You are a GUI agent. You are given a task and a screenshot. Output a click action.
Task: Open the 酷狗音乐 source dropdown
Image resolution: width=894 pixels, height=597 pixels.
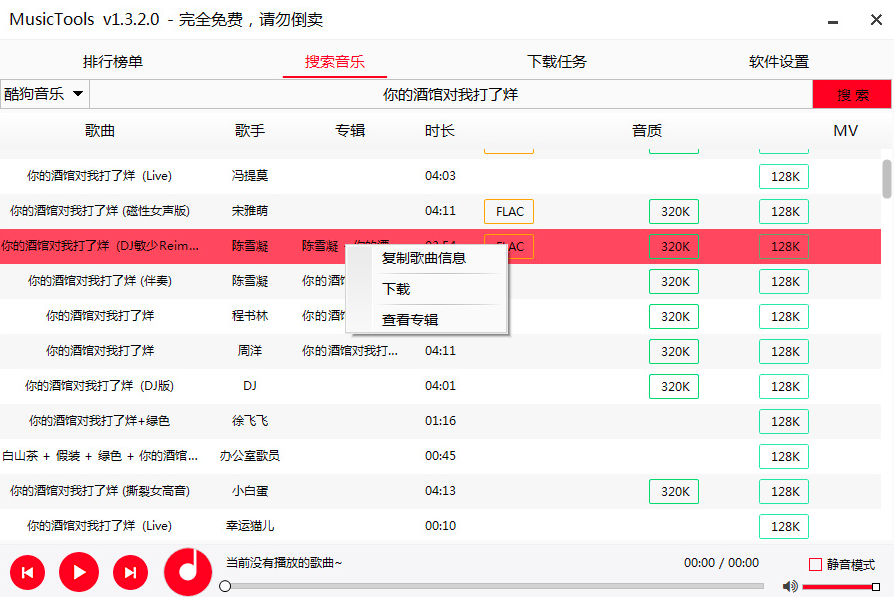click(x=44, y=94)
